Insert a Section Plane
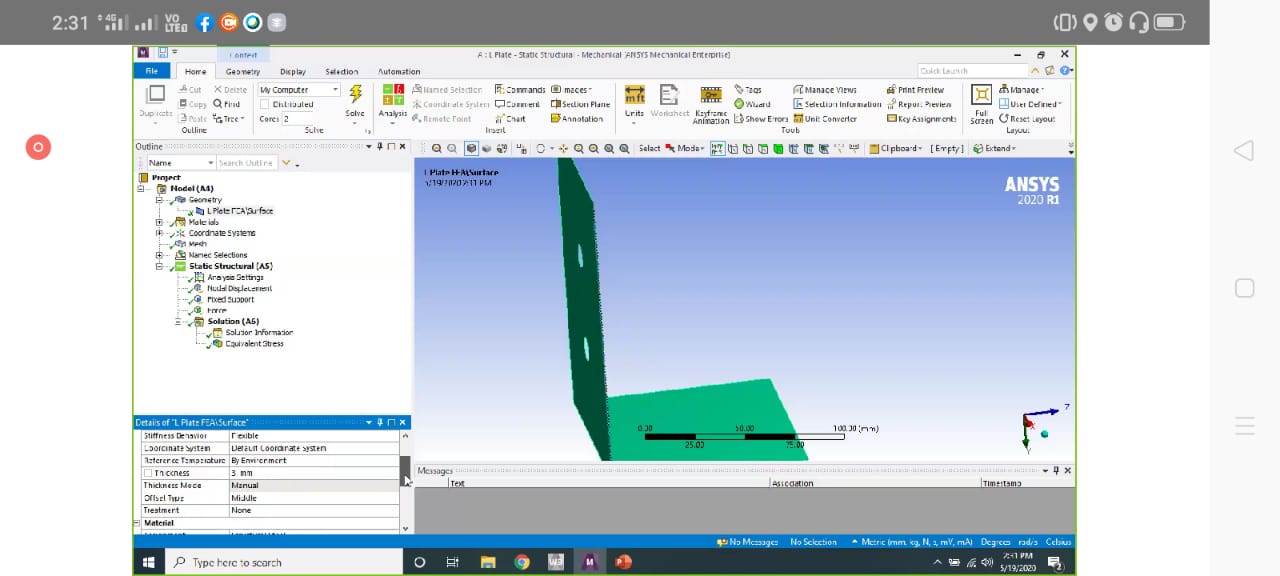This screenshot has width=1280, height=576. point(580,104)
